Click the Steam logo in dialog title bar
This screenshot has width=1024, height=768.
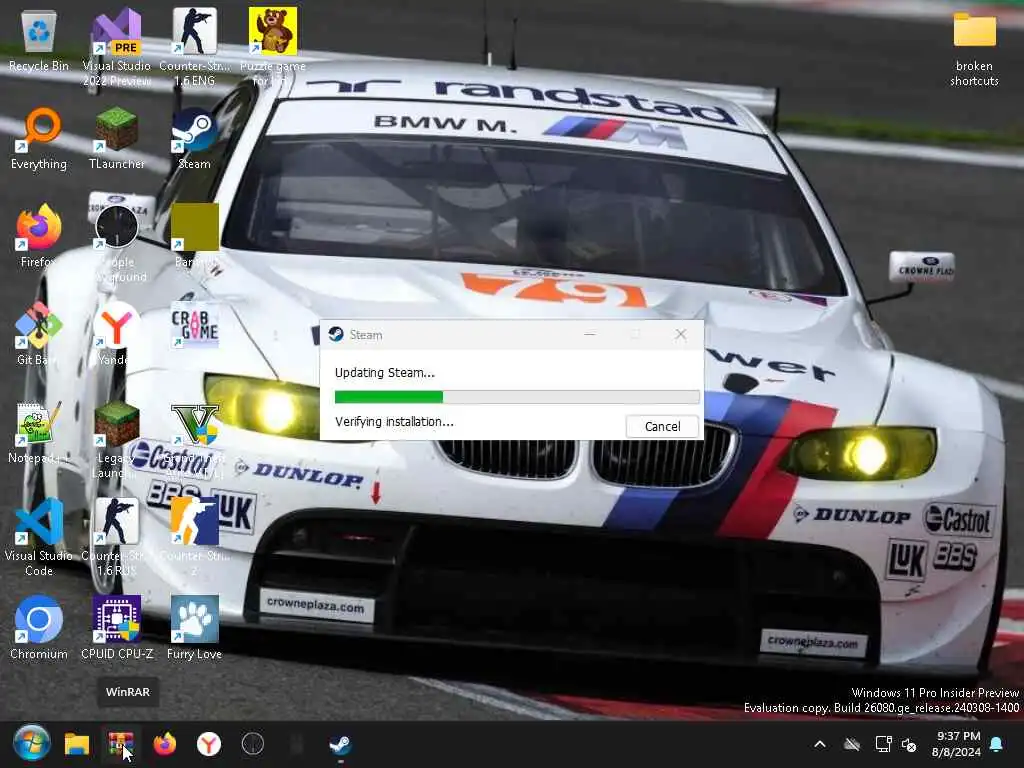tap(336, 334)
